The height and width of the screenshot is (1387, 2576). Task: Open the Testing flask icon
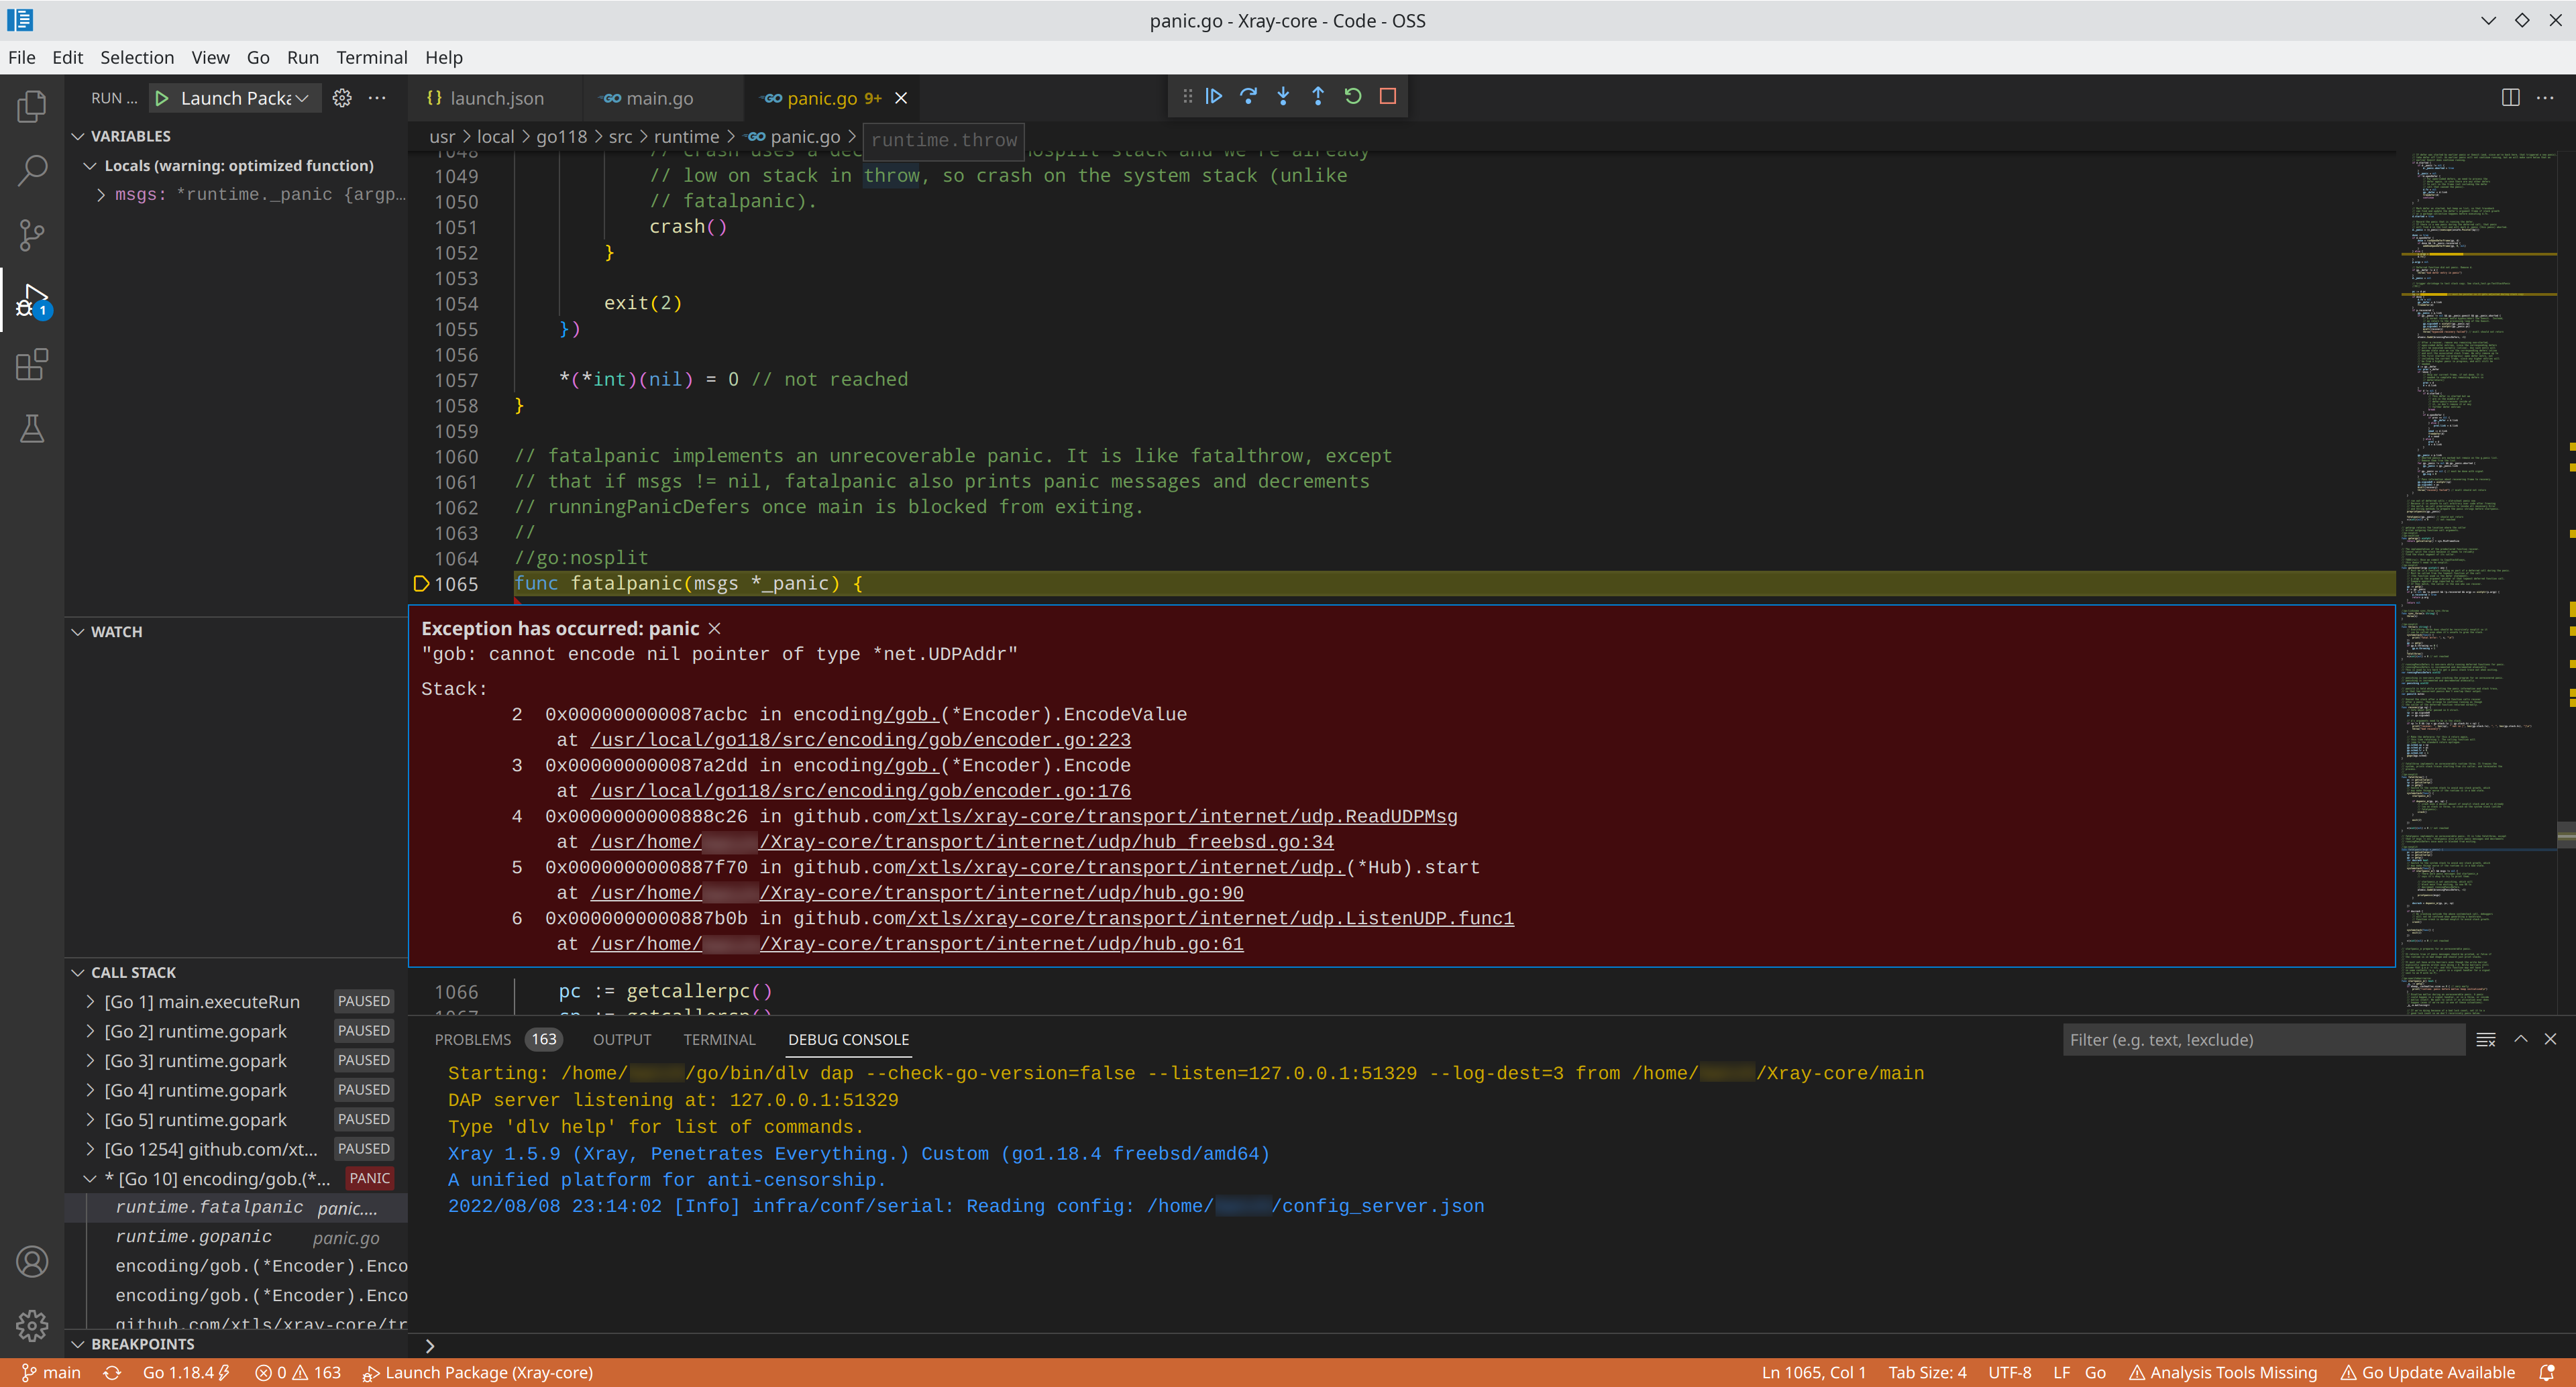[x=31, y=428]
